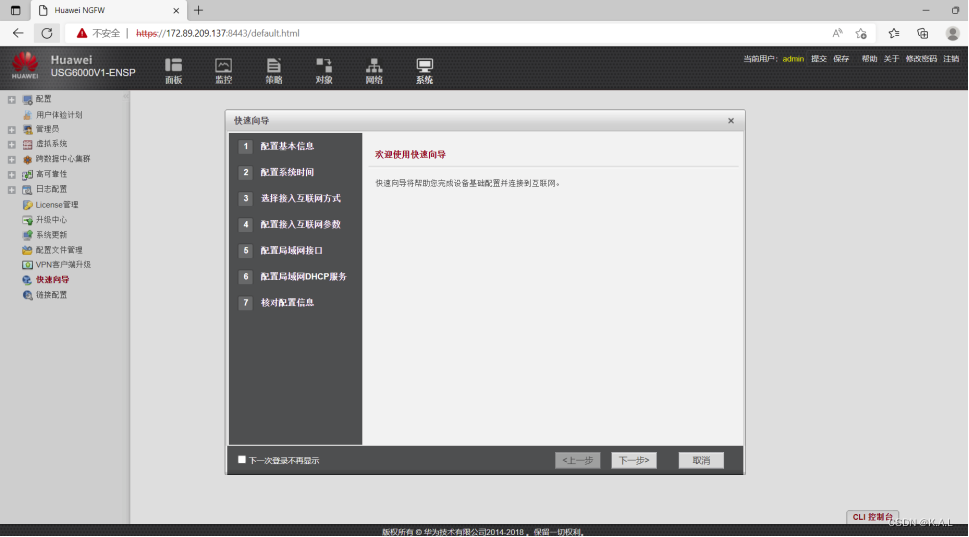Open 升级中心 in the sidebar
969x537 pixels.
tap(51, 219)
